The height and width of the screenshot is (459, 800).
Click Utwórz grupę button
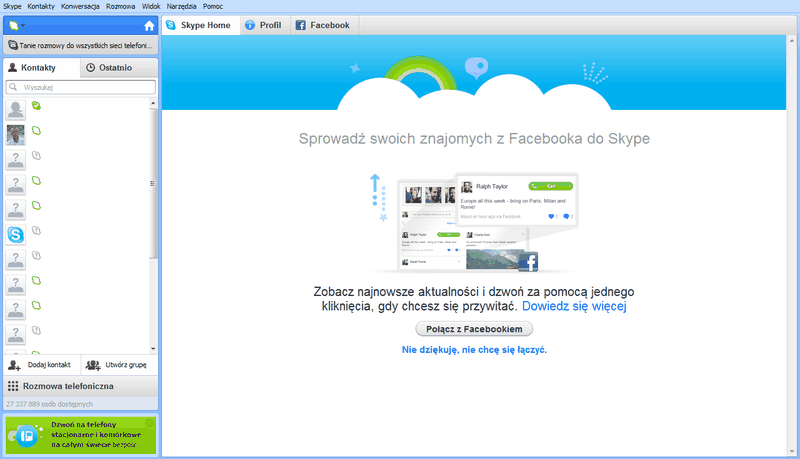tap(119, 365)
